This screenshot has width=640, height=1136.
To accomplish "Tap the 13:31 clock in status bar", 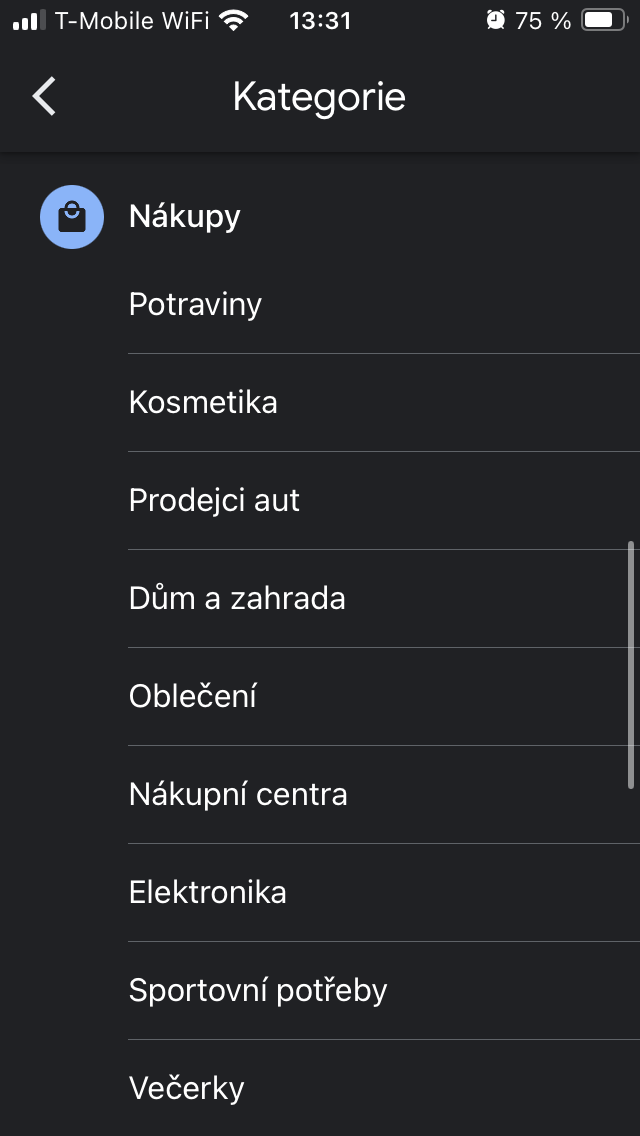I will pyautogui.click(x=320, y=20).
